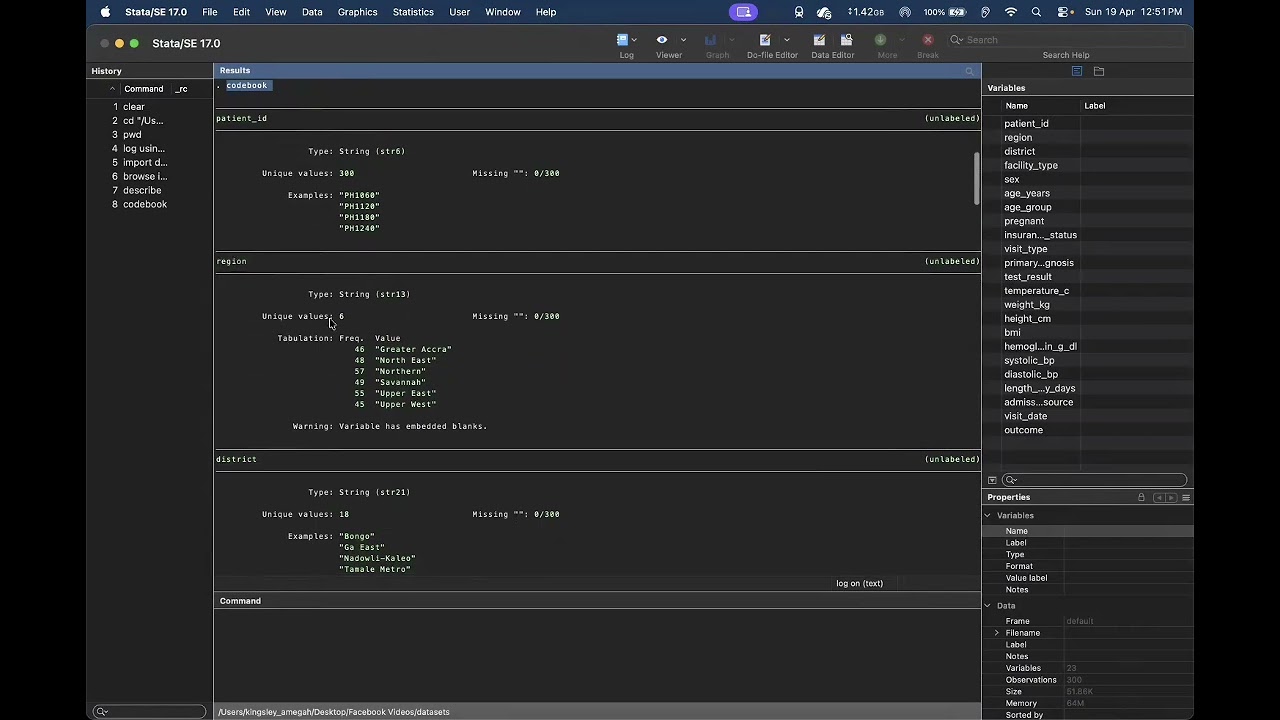
Task: Click the Variables panel filter search field
Action: [1095, 480]
